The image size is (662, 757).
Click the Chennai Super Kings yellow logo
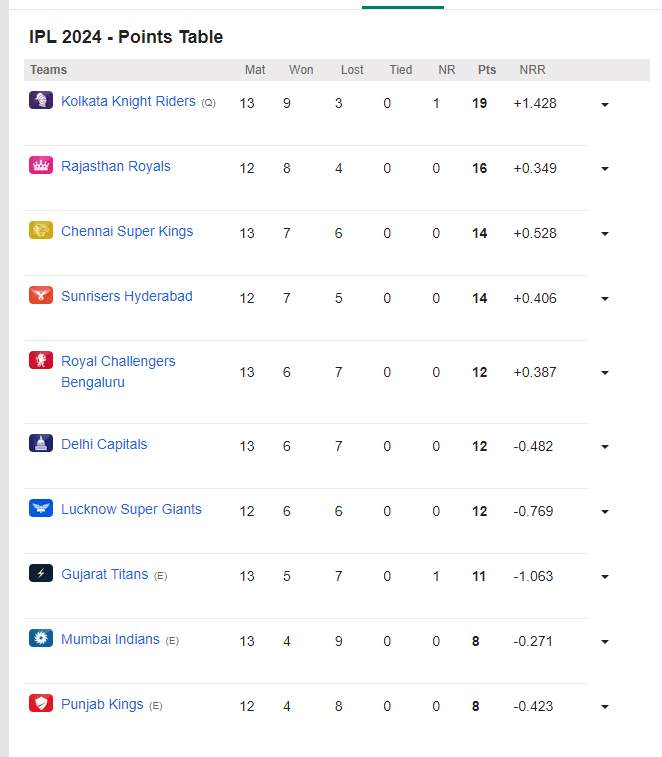point(41,230)
